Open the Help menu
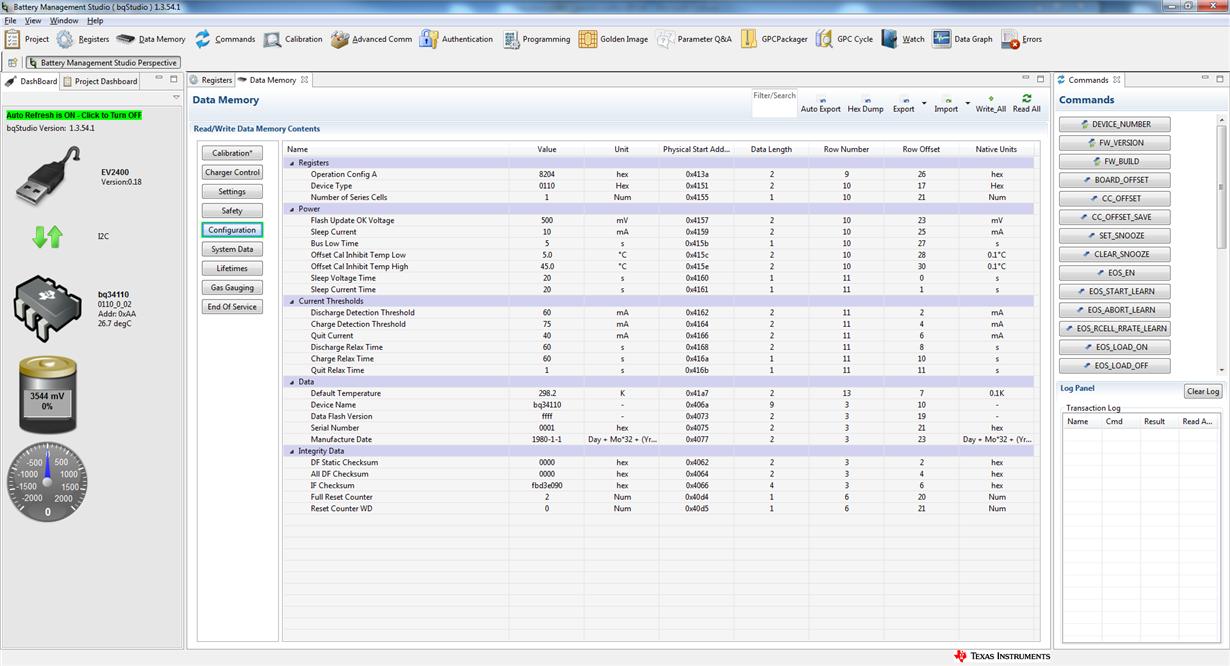The height and width of the screenshot is (666, 1230). coord(95,20)
